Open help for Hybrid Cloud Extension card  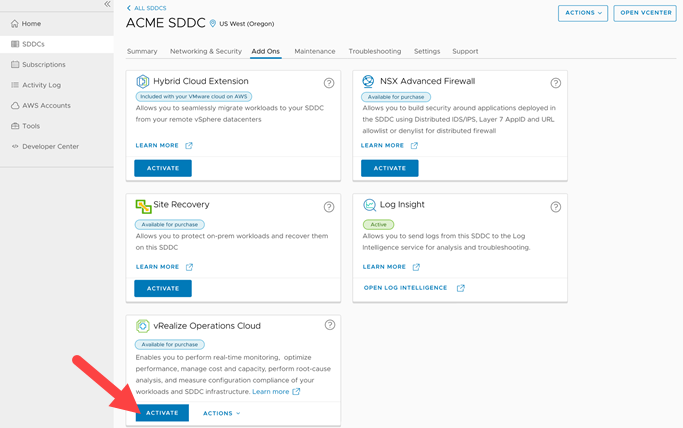[x=329, y=84]
